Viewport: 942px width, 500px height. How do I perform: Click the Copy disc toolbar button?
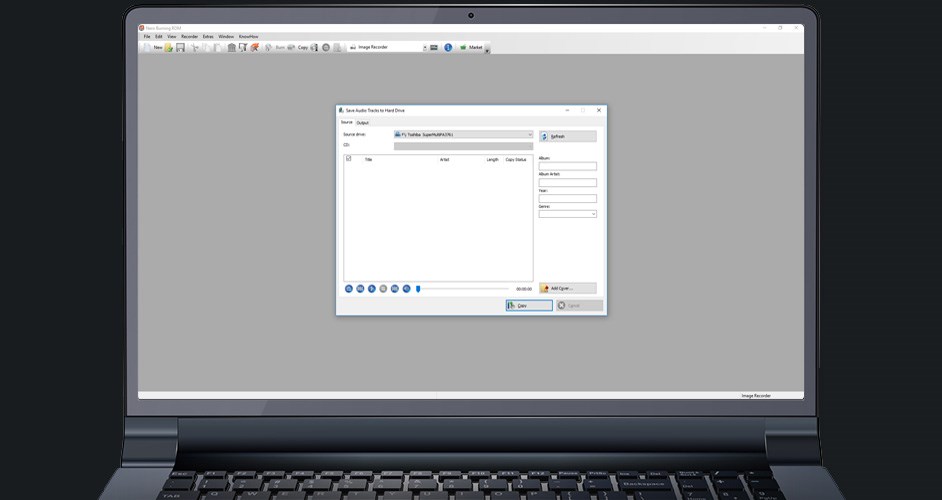coord(297,47)
